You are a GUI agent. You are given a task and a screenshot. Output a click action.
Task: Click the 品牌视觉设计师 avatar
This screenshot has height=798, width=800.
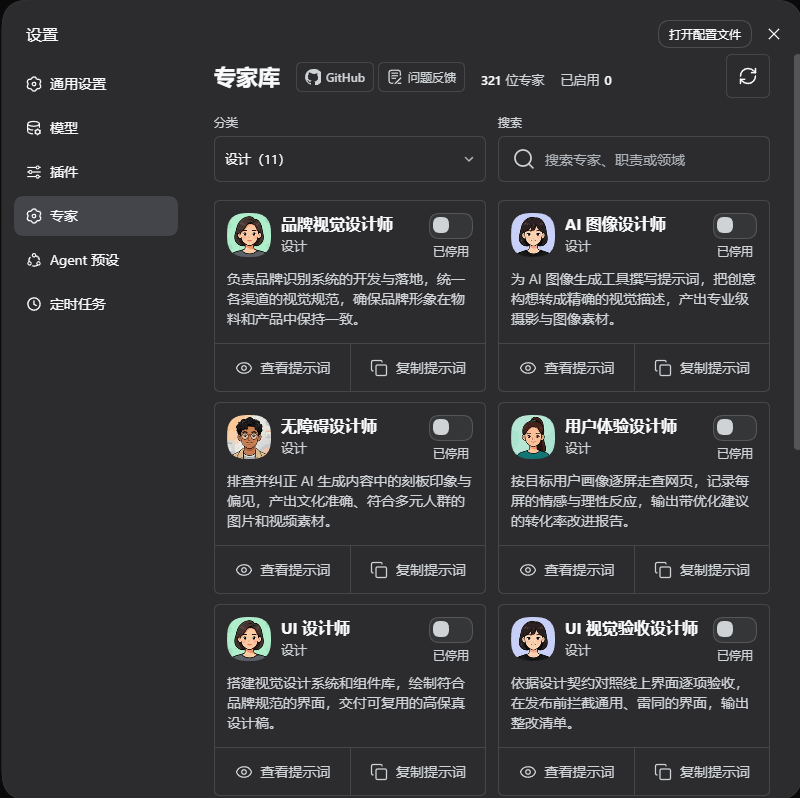click(x=249, y=235)
